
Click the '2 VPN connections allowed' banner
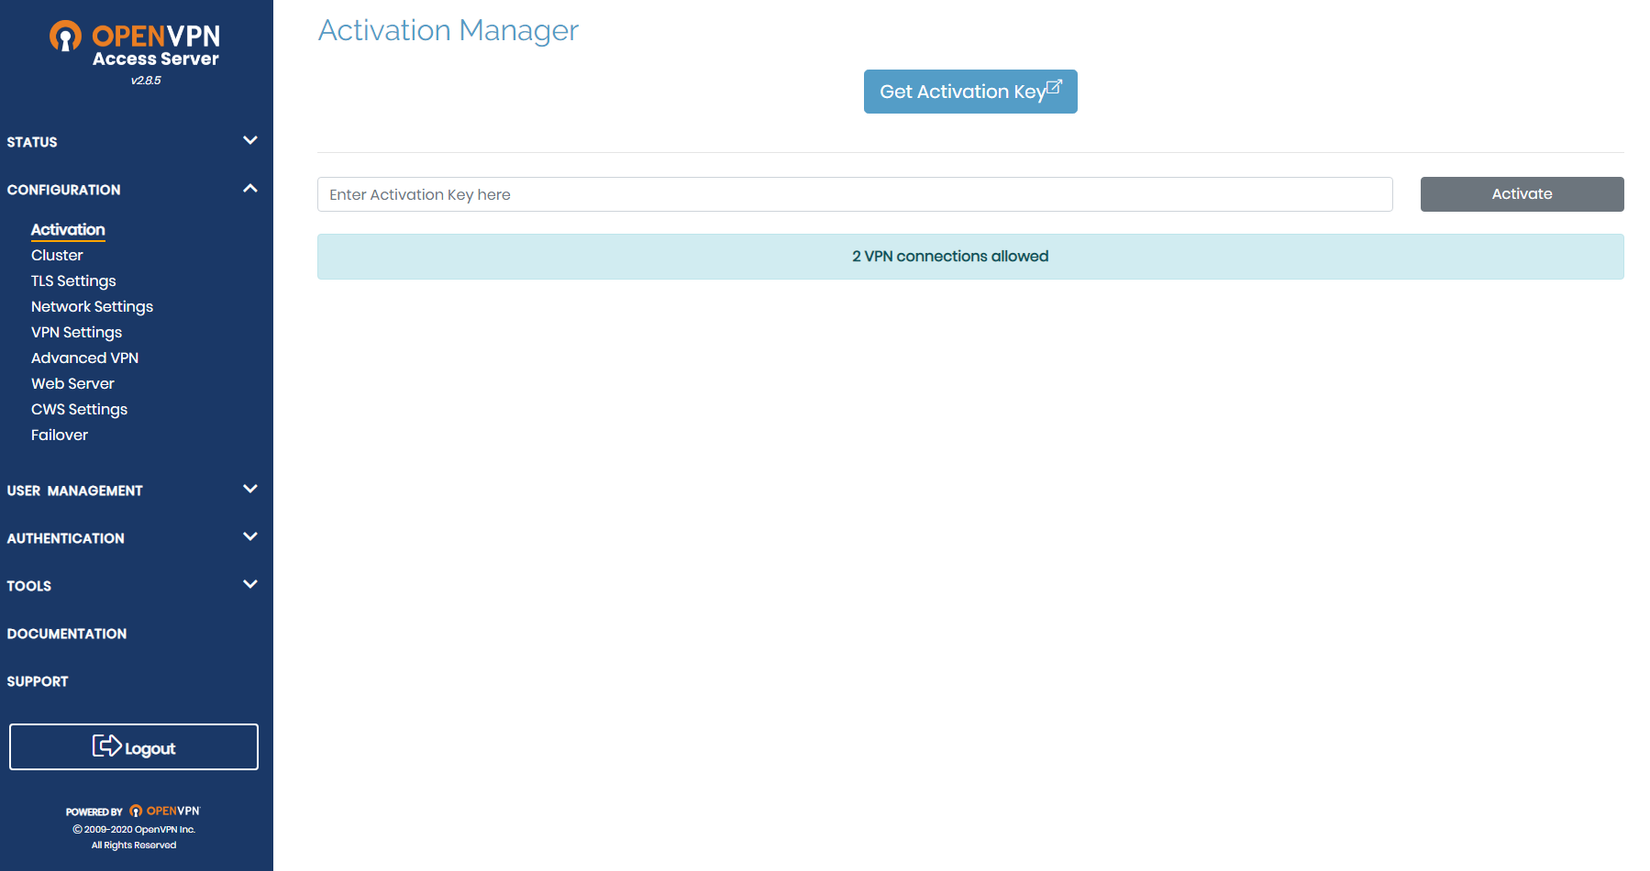[x=970, y=256]
